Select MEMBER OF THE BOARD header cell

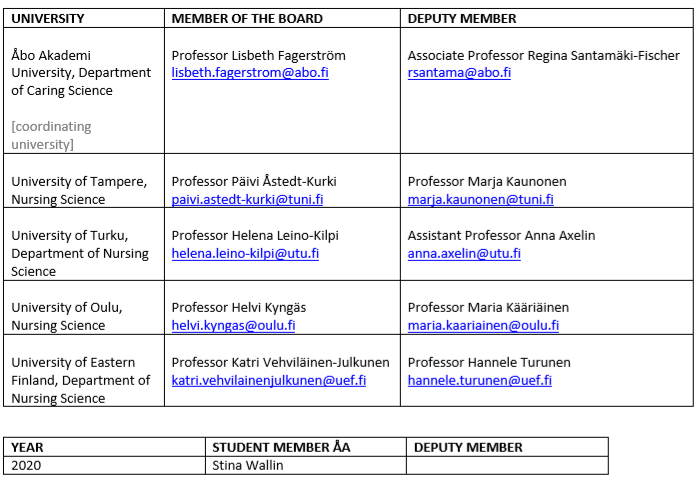(282, 18)
